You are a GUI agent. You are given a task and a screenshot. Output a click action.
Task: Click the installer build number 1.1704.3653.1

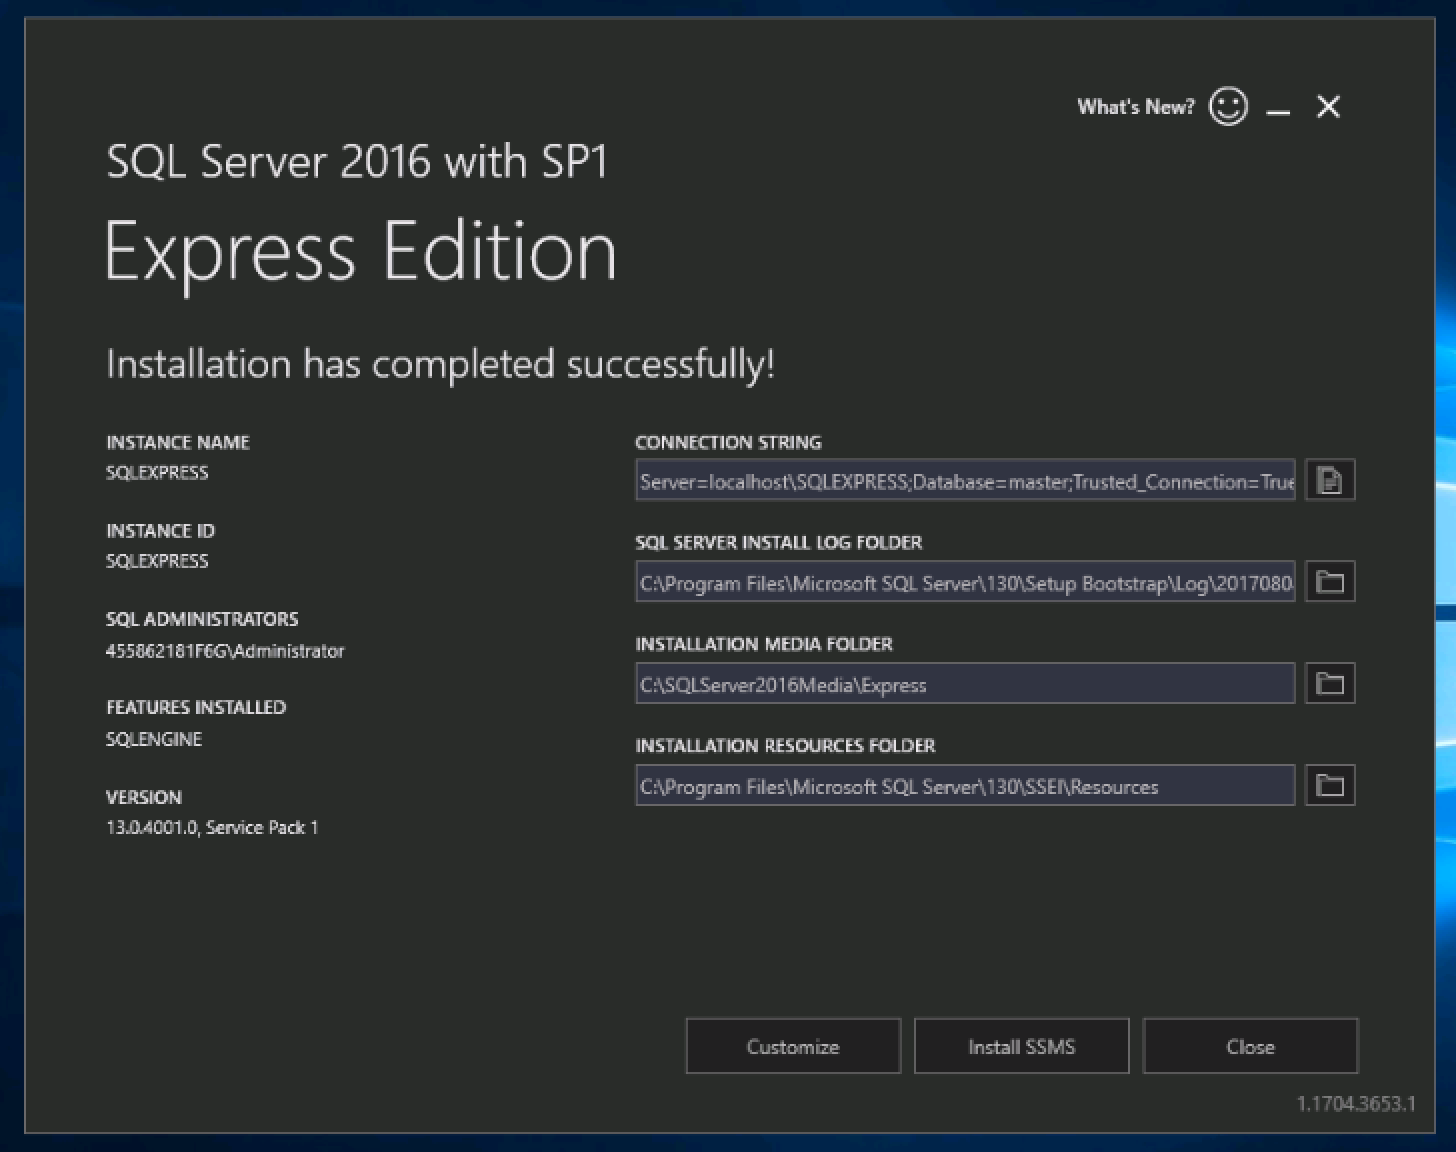pyautogui.click(x=1355, y=1104)
